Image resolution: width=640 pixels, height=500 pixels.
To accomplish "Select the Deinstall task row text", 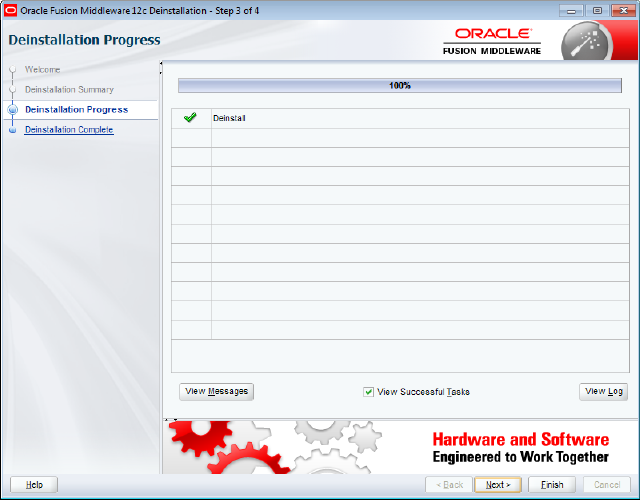I will point(229,118).
